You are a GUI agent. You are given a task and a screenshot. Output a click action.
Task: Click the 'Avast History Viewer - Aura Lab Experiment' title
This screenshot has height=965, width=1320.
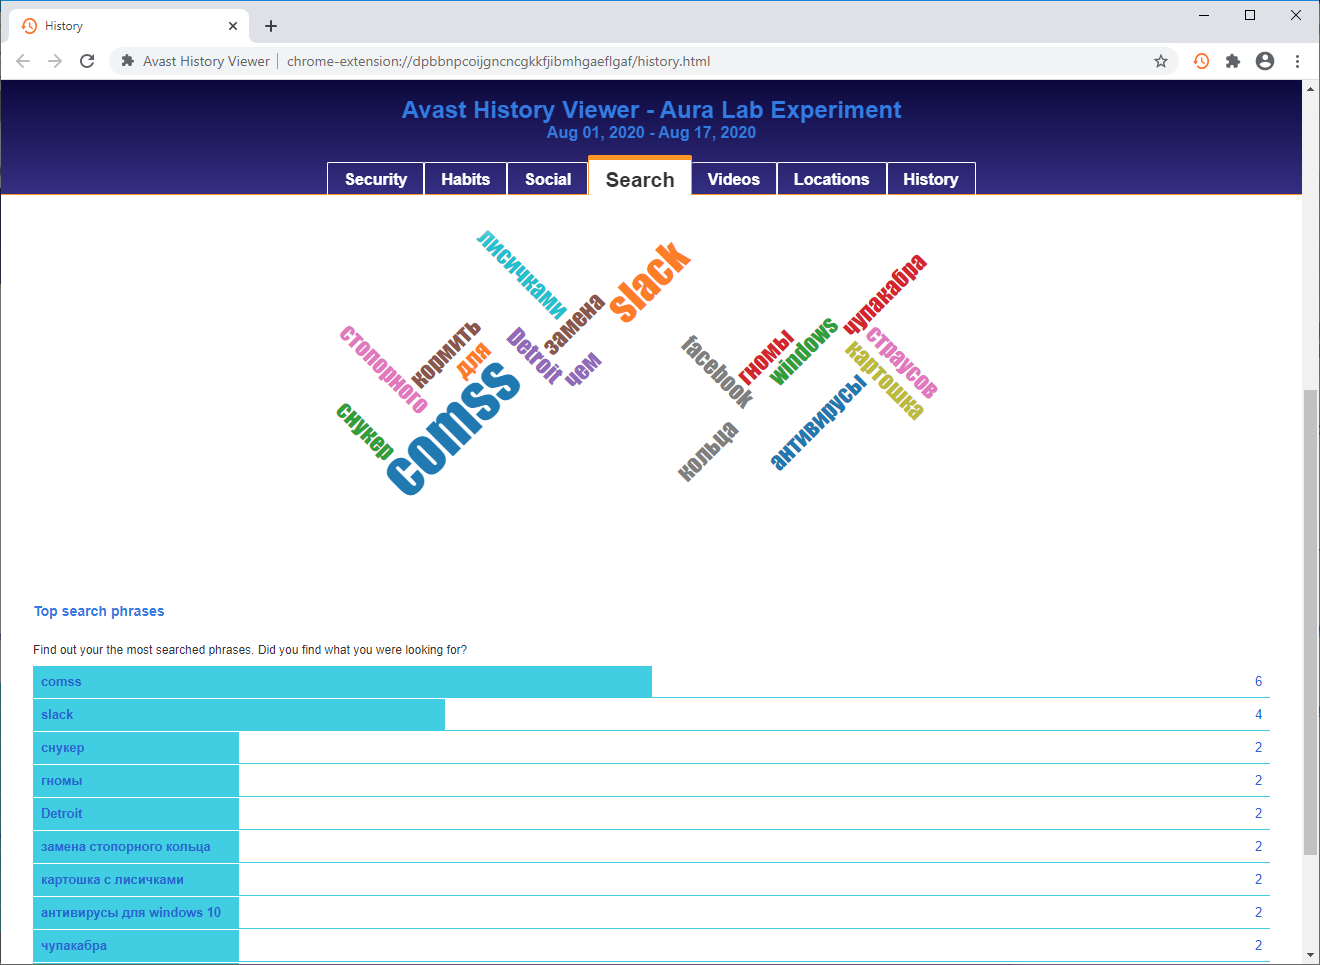651,110
